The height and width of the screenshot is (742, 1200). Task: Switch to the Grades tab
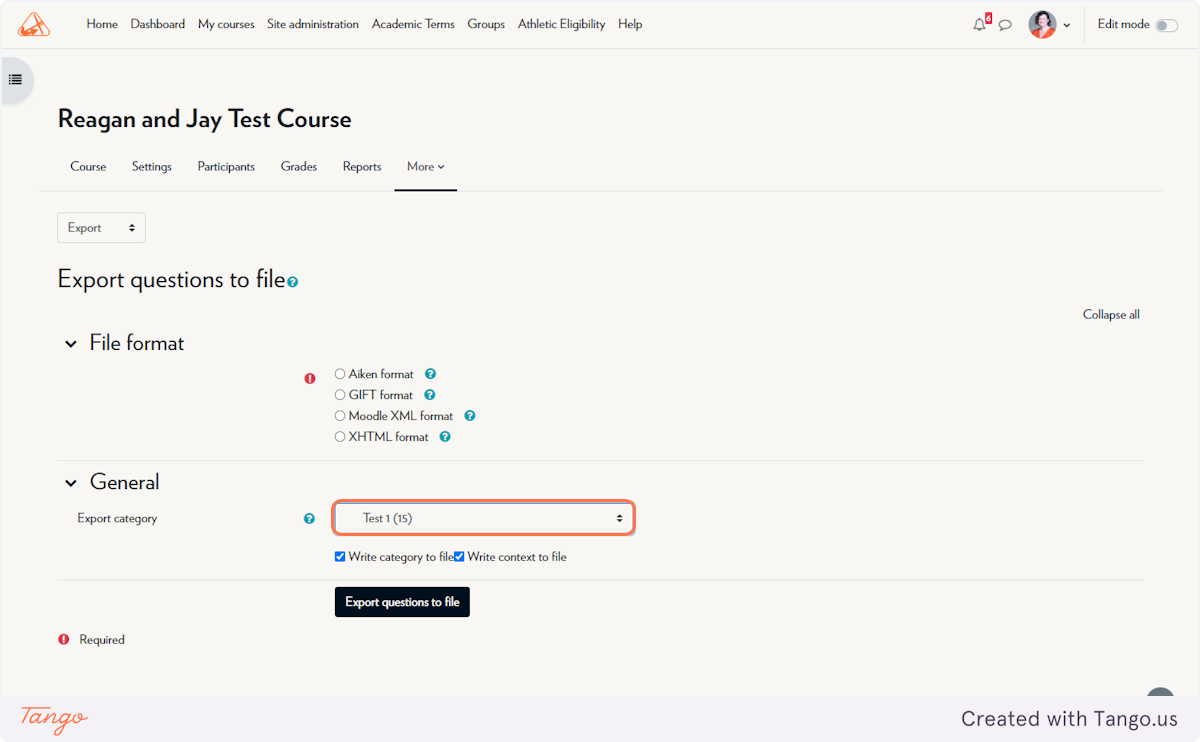(299, 167)
